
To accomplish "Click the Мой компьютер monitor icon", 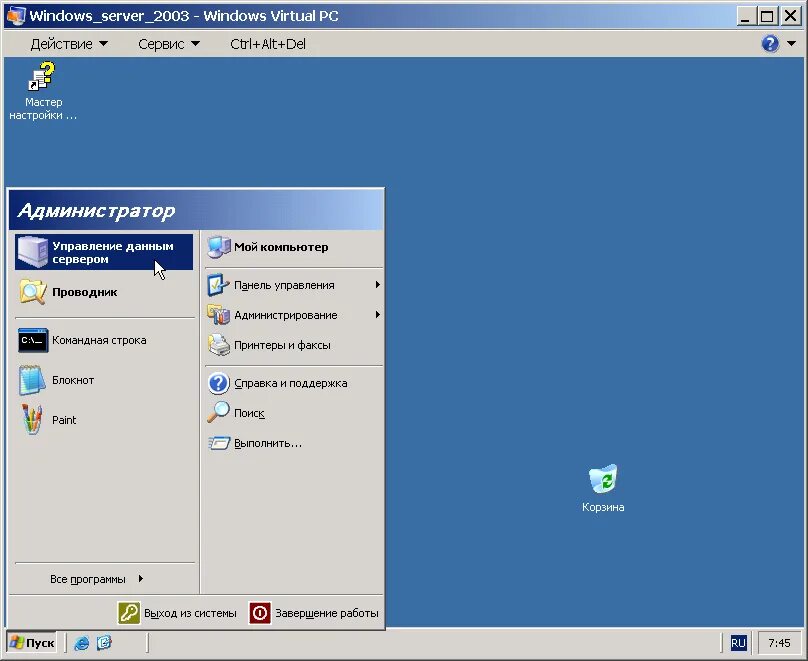I will tap(218, 247).
